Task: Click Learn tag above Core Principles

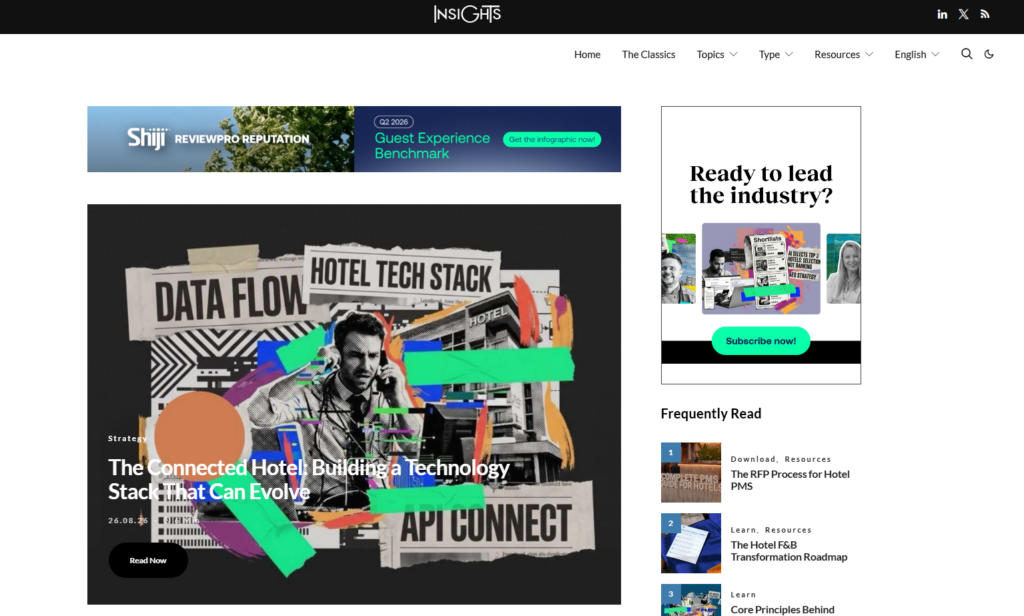Action: (743, 594)
